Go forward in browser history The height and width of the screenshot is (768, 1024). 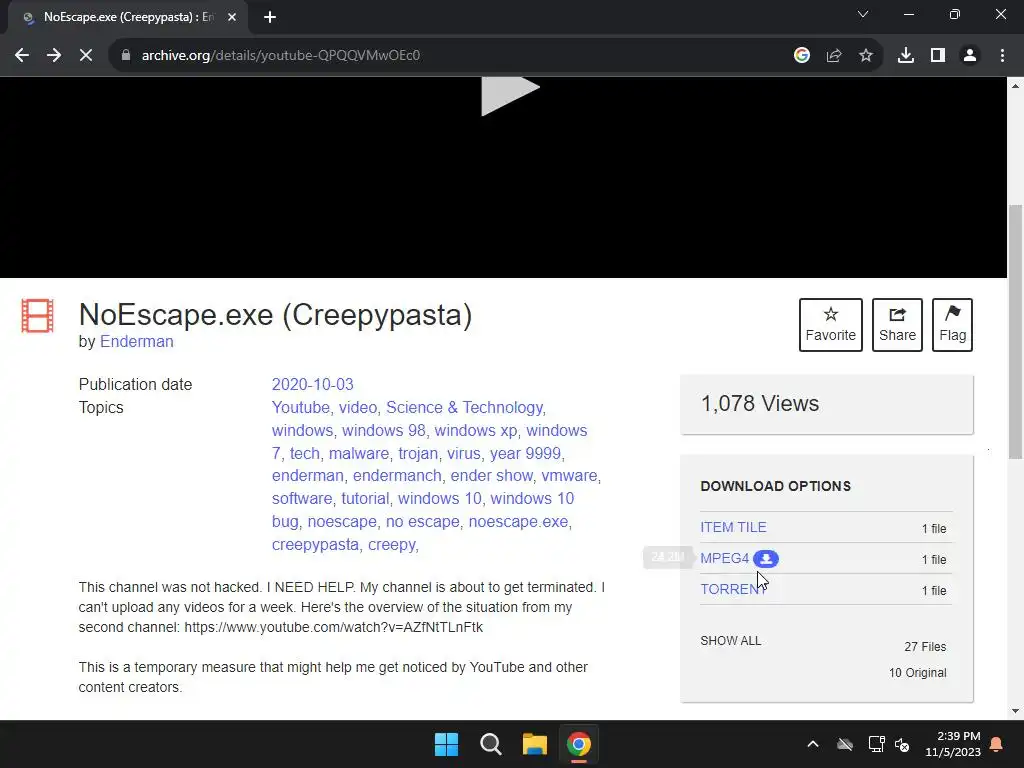click(x=54, y=56)
